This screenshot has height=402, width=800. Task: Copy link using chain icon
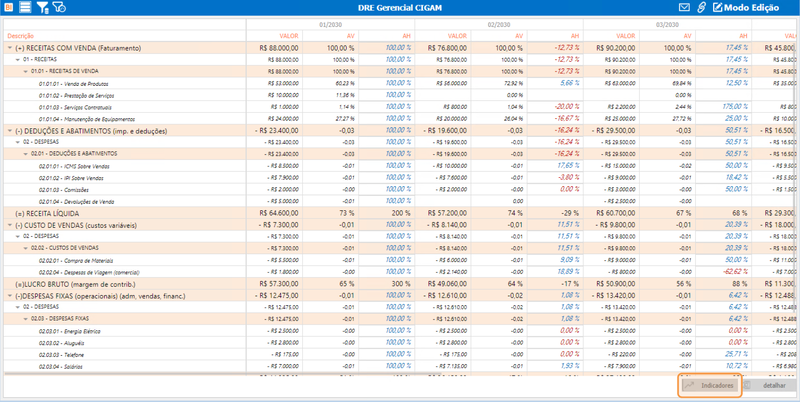(x=701, y=7)
